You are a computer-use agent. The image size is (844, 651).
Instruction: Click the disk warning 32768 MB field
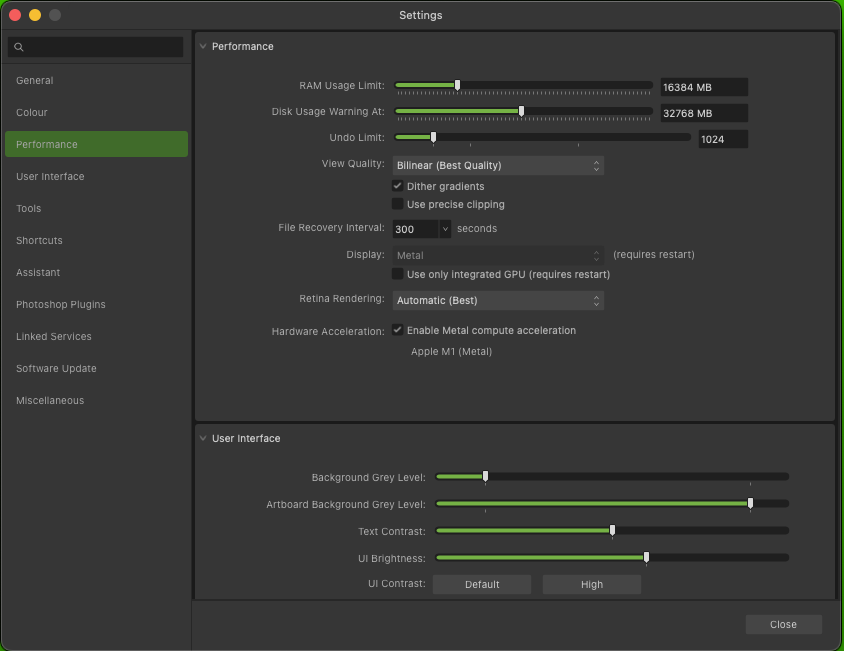[704, 113]
